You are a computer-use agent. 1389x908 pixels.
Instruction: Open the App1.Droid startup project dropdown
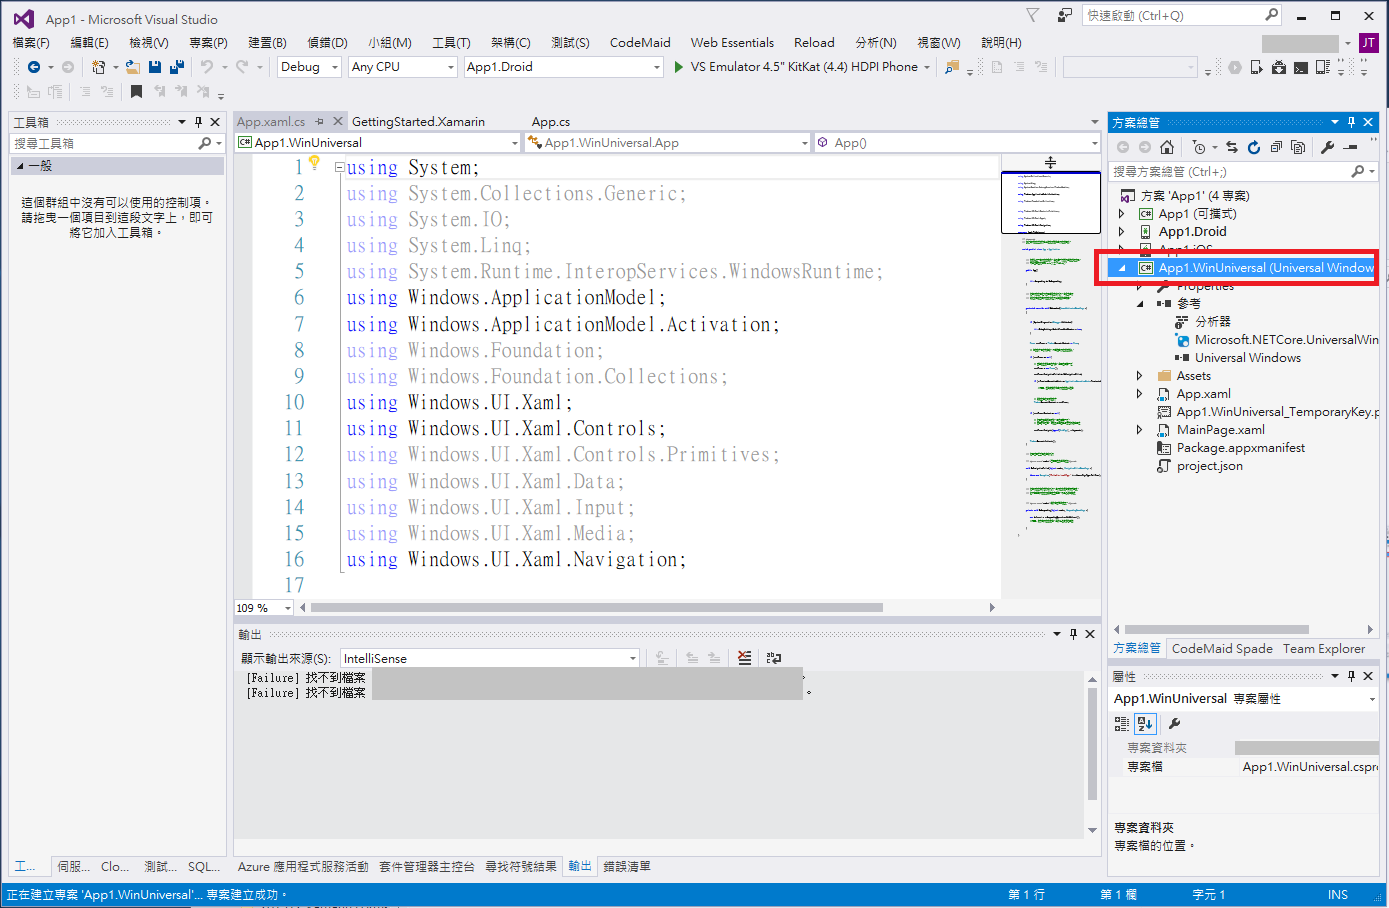[x=564, y=67]
